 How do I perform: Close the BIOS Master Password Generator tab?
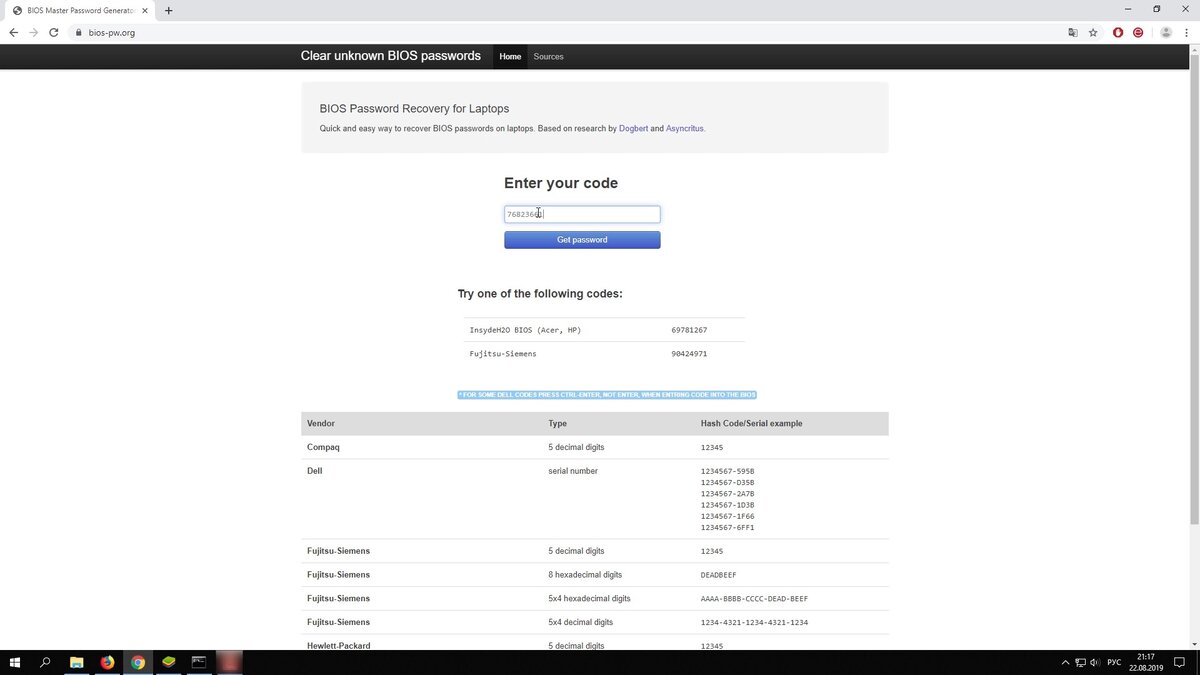[145, 10]
